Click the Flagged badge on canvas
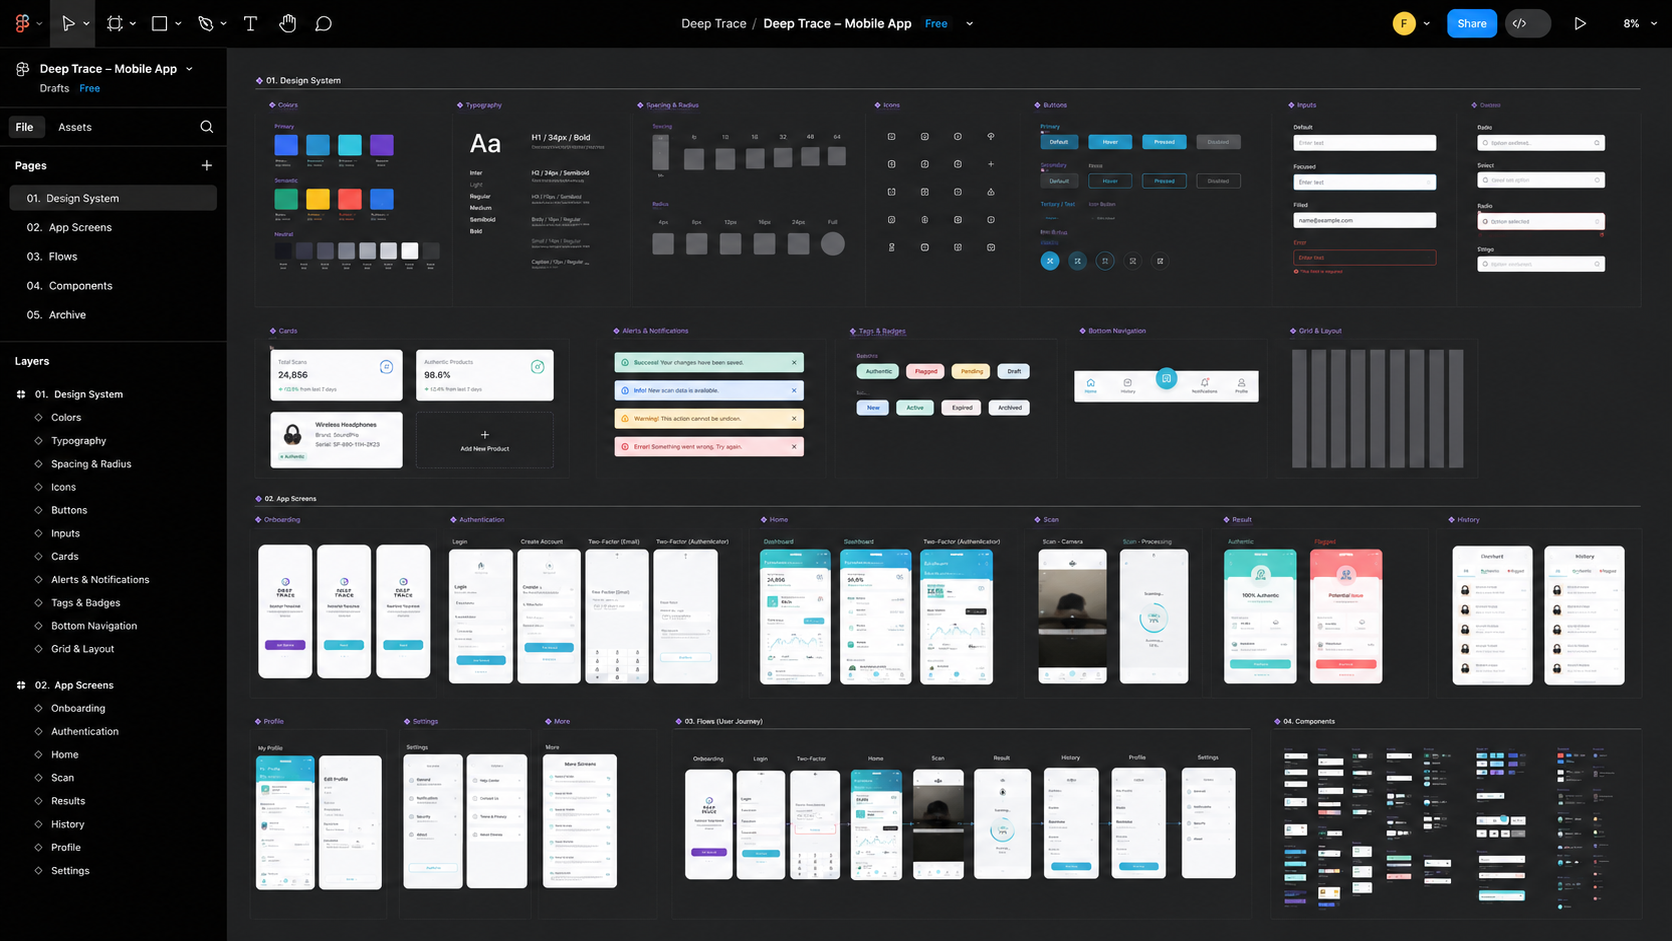Screen dimensions: 1672x941 [x=926, y=371]
